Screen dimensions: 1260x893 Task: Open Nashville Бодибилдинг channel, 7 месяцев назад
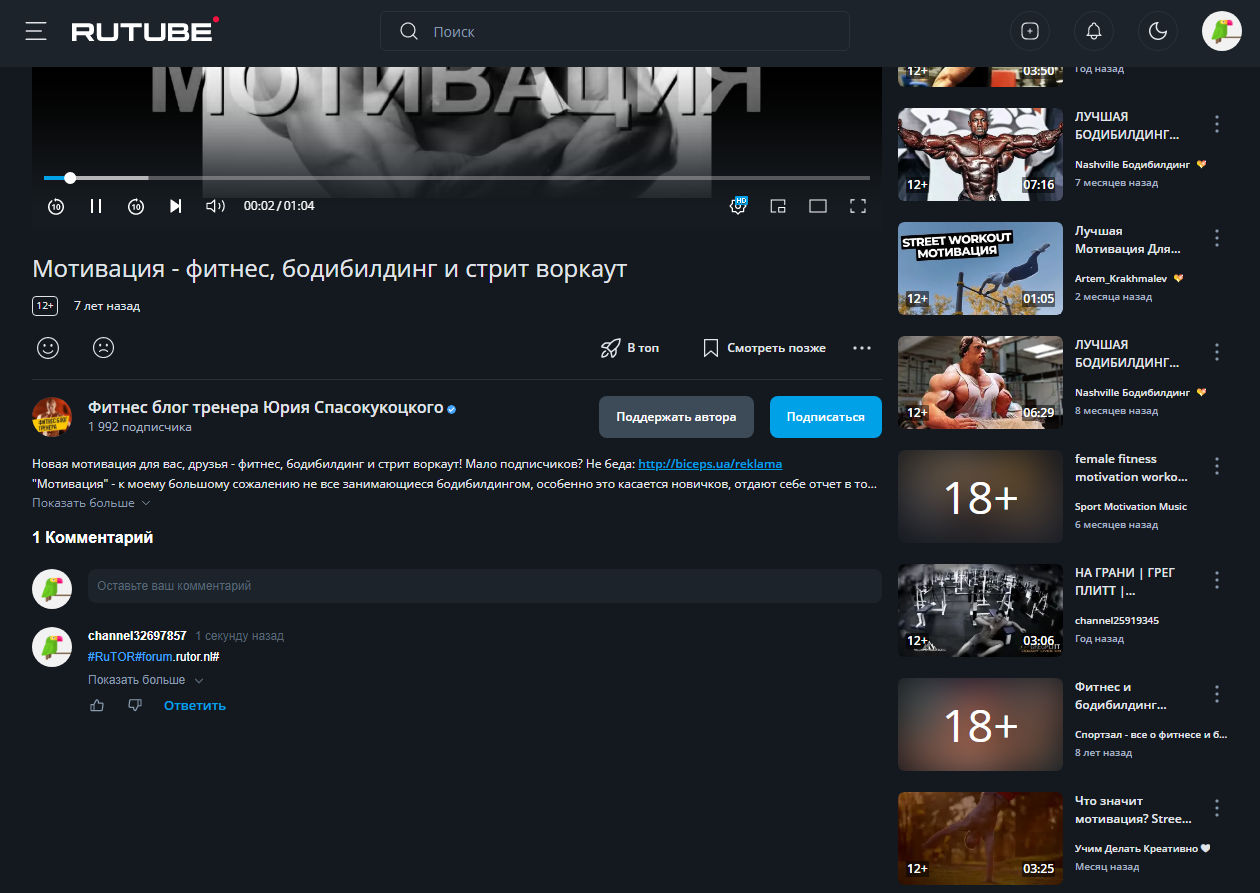point(1132,164)
